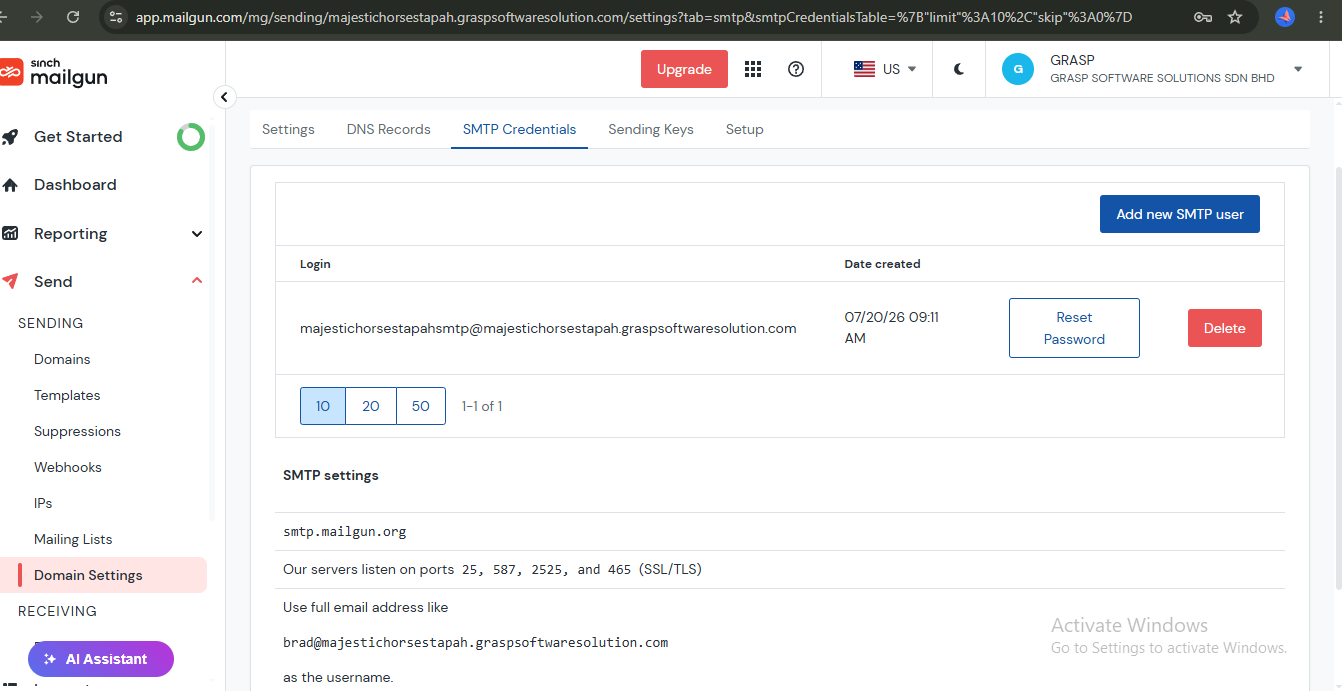Image resolution: width=1342 pixels, height=691 pixels.
Task: Click the Reporting chart icon
Action: tap(10, 233)
